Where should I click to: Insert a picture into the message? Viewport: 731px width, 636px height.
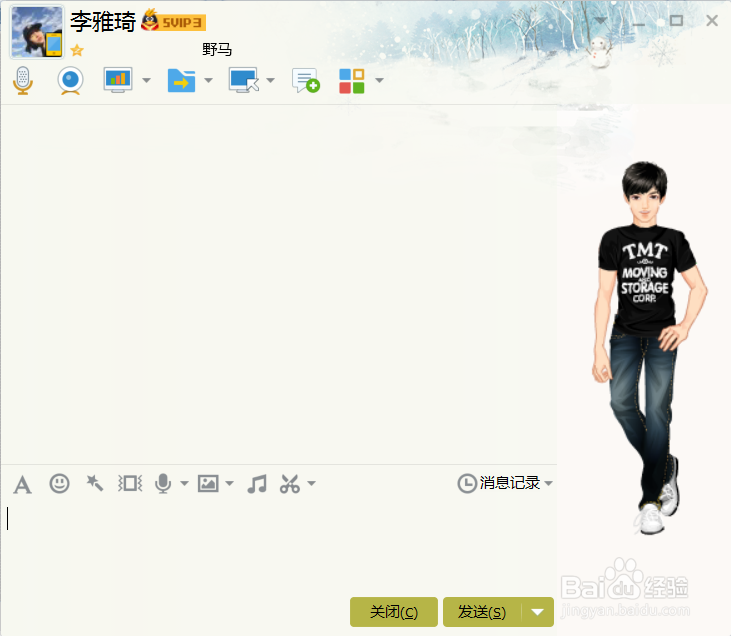coord(208,484)
